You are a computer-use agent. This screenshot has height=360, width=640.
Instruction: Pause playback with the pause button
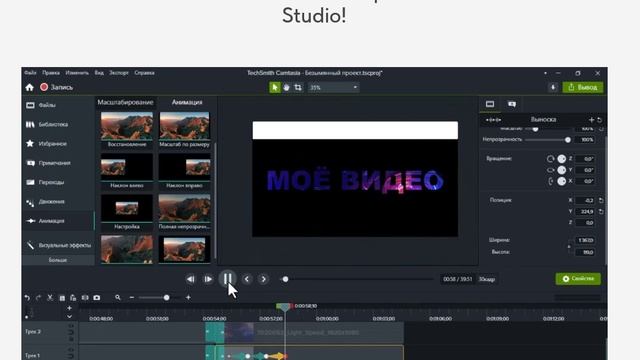point(227,279)
